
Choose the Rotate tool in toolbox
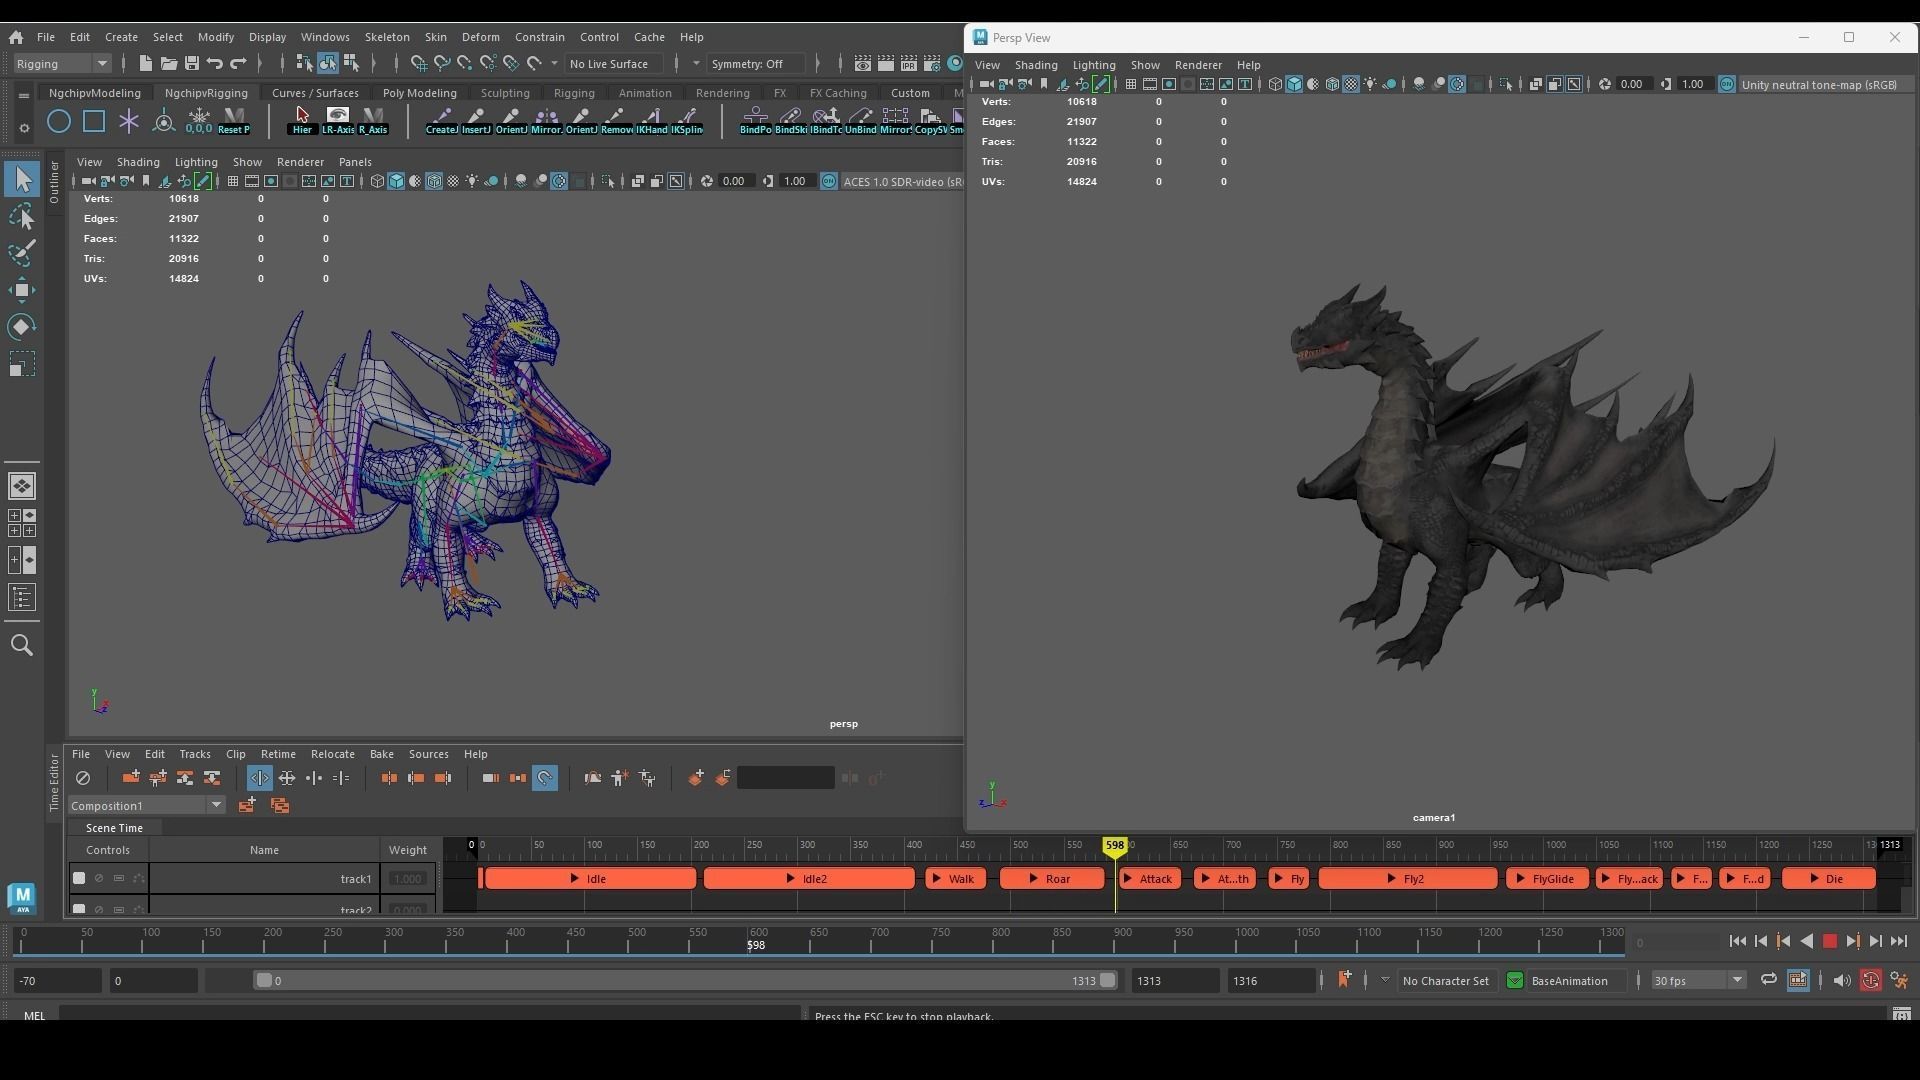22,327
